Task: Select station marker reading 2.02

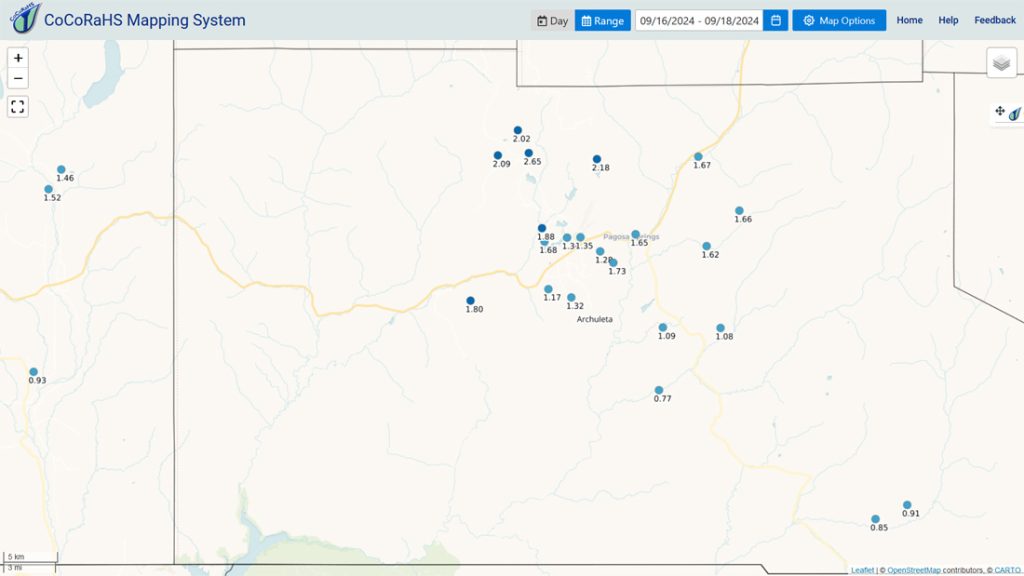Action: tap(517, 131)
